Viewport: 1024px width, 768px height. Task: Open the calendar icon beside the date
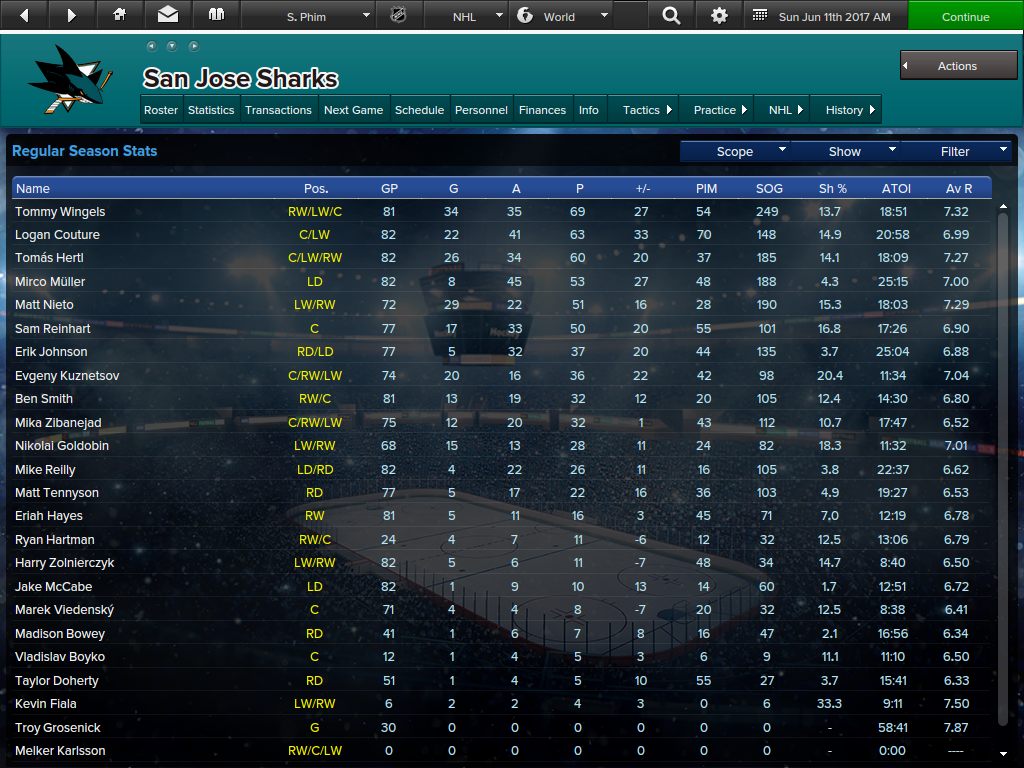[x=760, y=15]
